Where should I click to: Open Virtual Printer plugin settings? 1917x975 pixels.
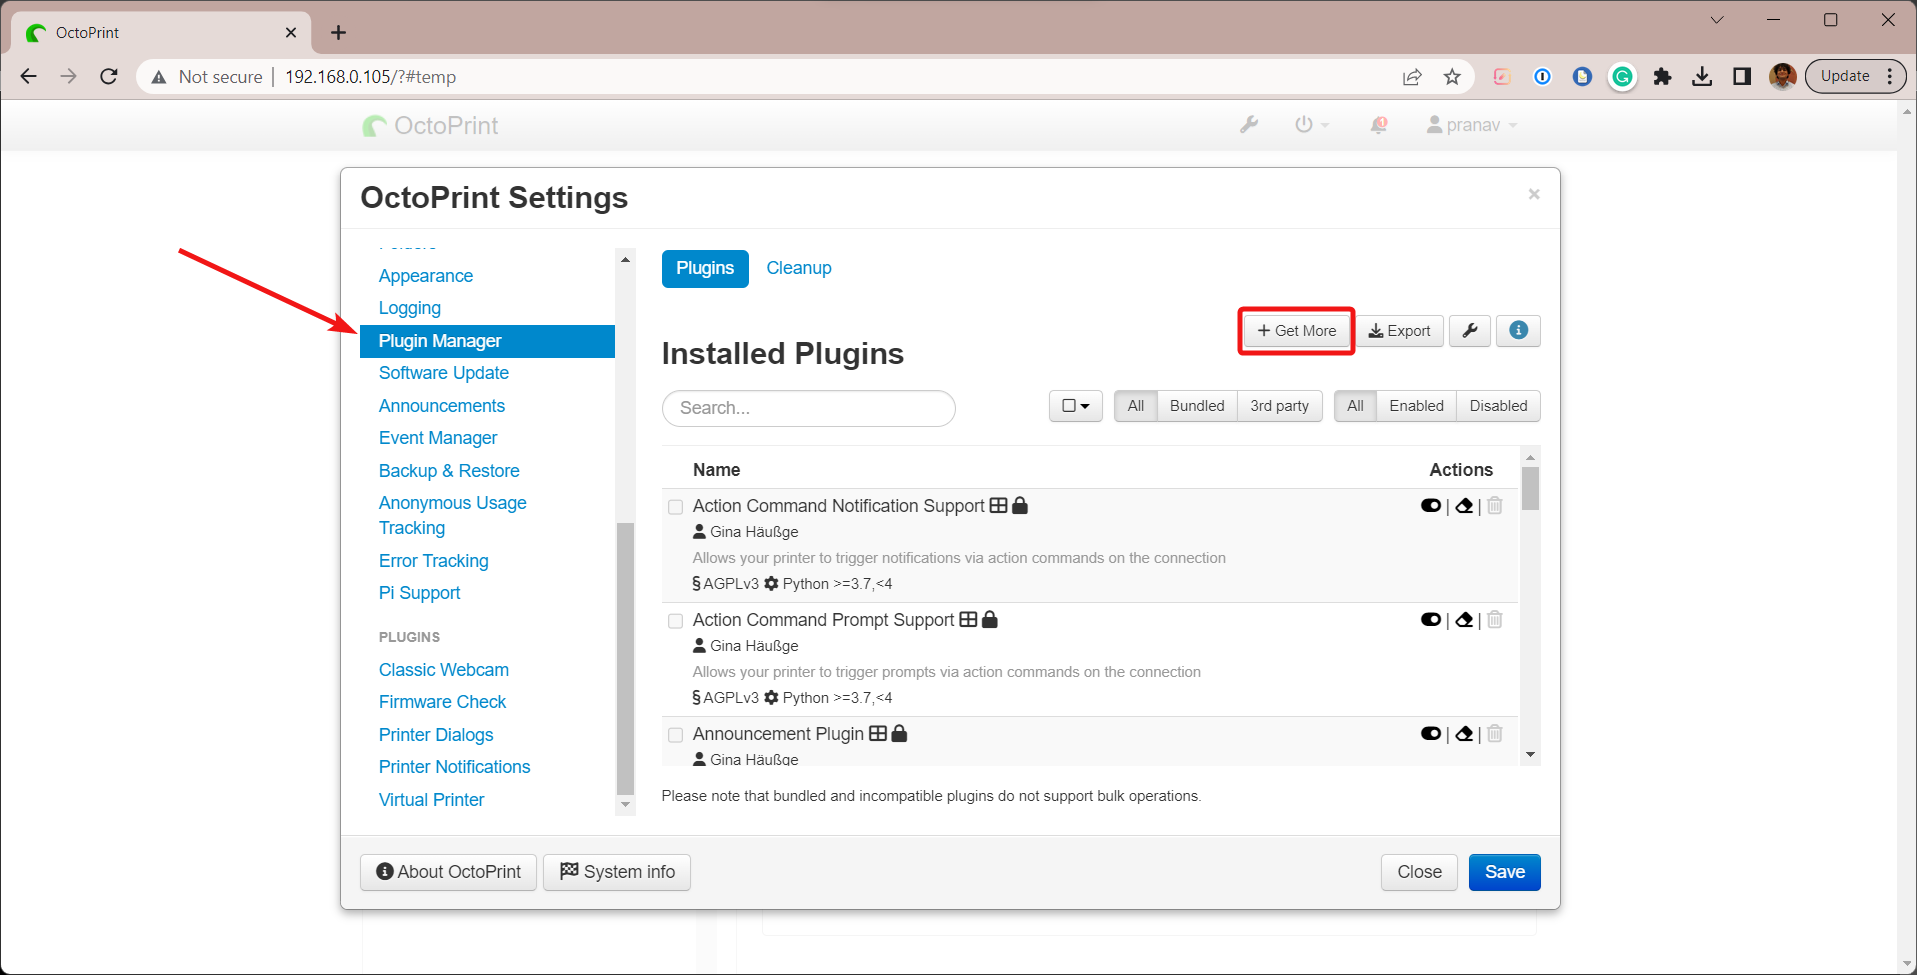432,800
